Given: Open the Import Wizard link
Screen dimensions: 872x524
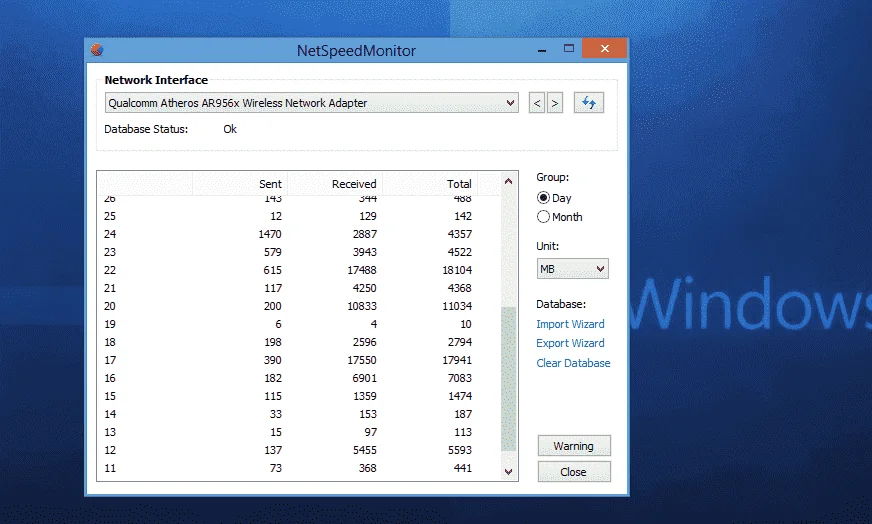Looking at the screenshot, I should tap(570, 324).
